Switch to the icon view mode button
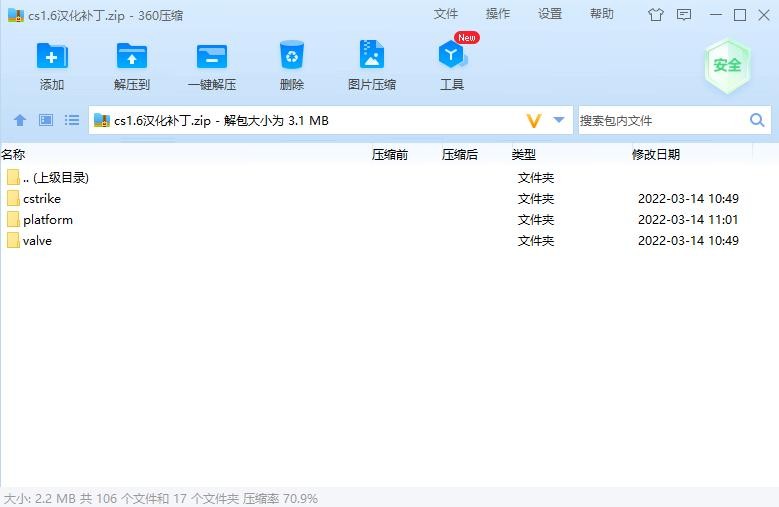This screenshot has height=507, width=779. [x=46, y=120]
